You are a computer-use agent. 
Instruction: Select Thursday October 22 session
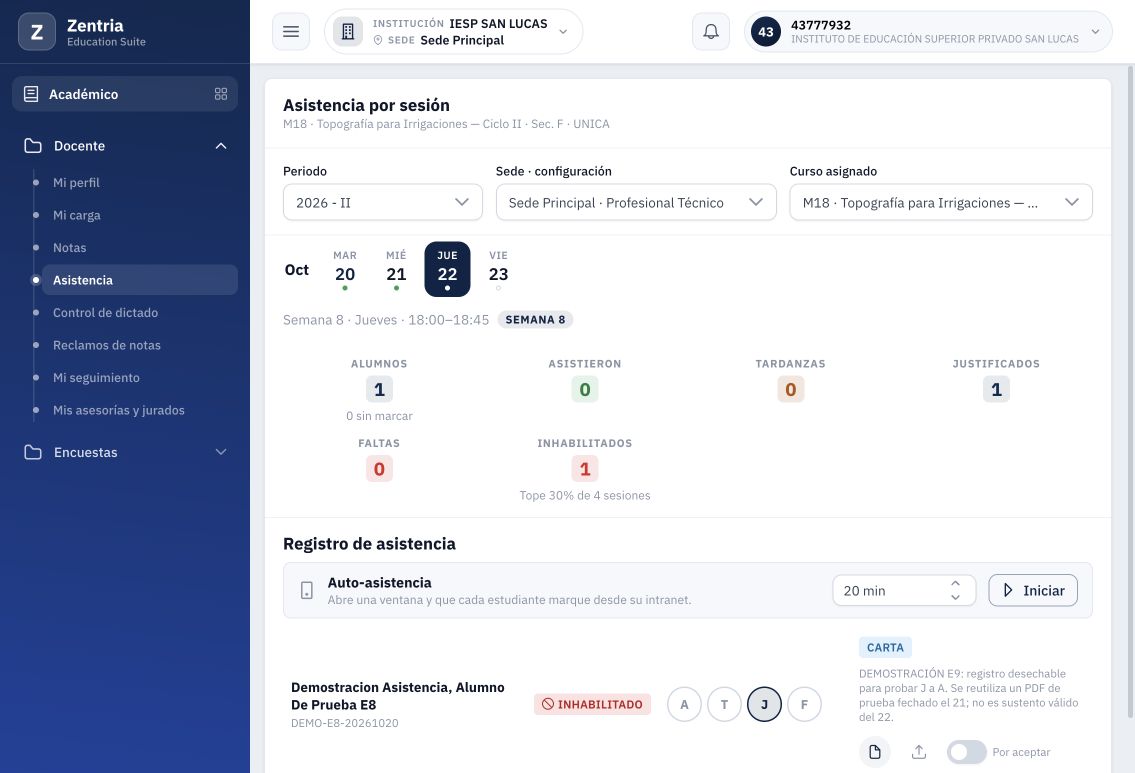(x=447, y=269)
